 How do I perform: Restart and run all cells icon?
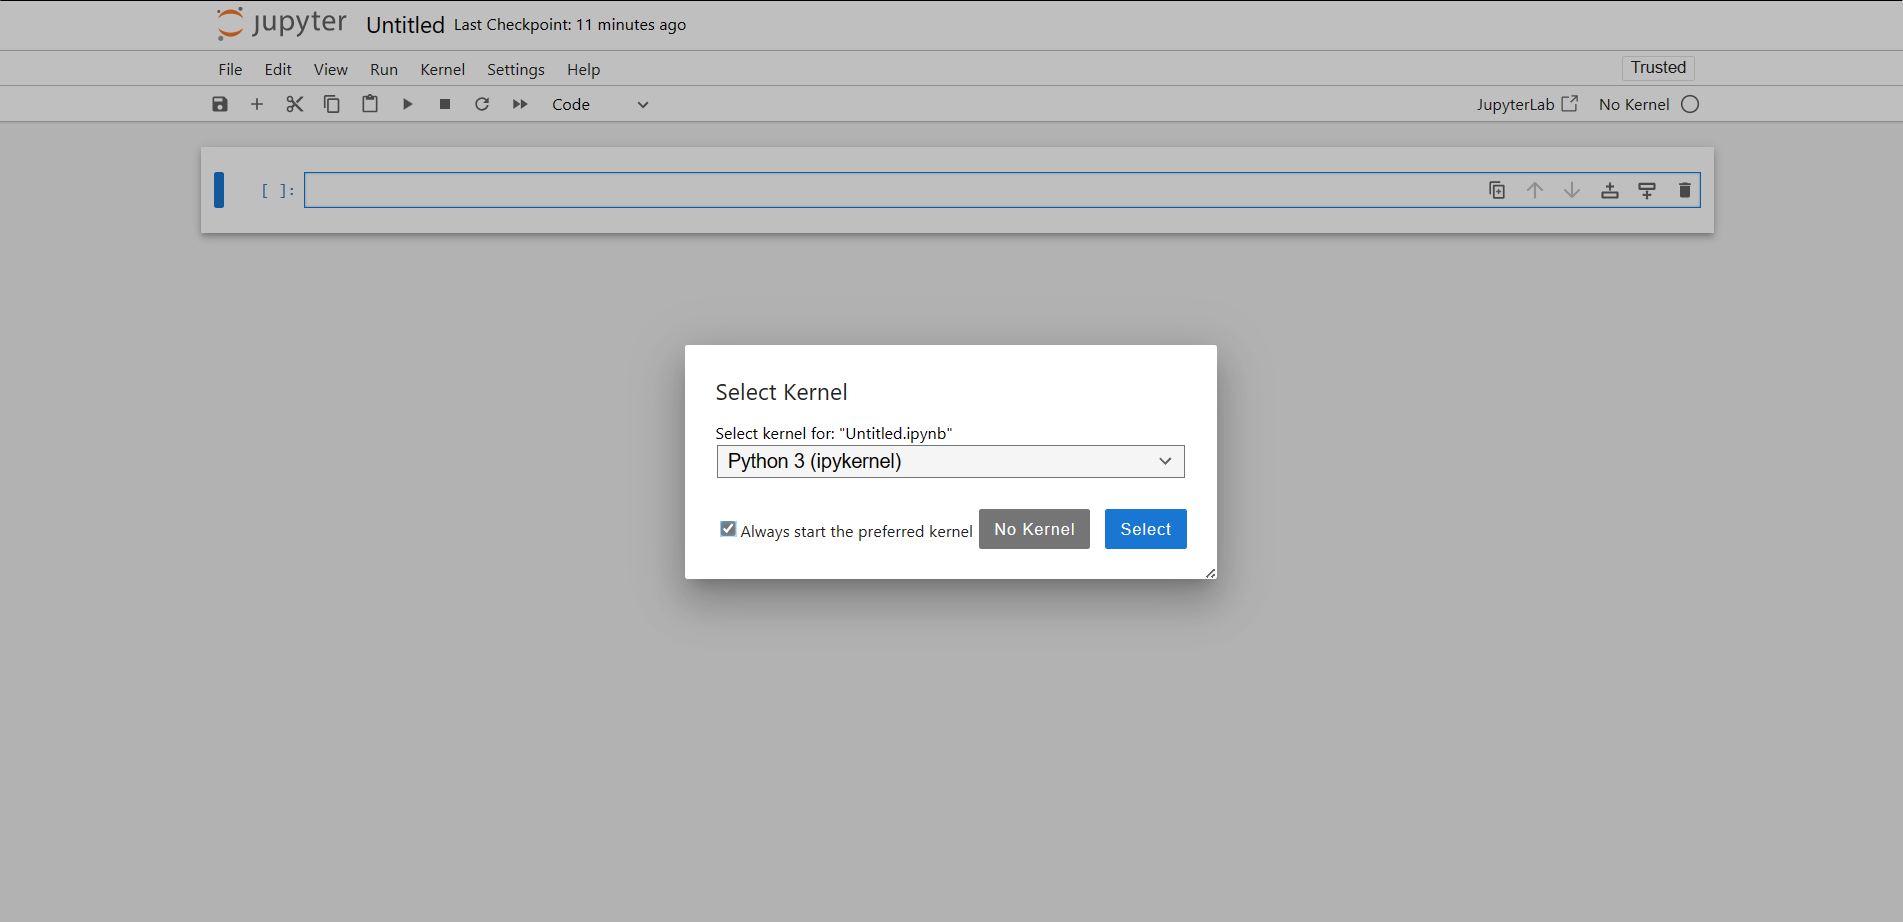click(520, 104)
